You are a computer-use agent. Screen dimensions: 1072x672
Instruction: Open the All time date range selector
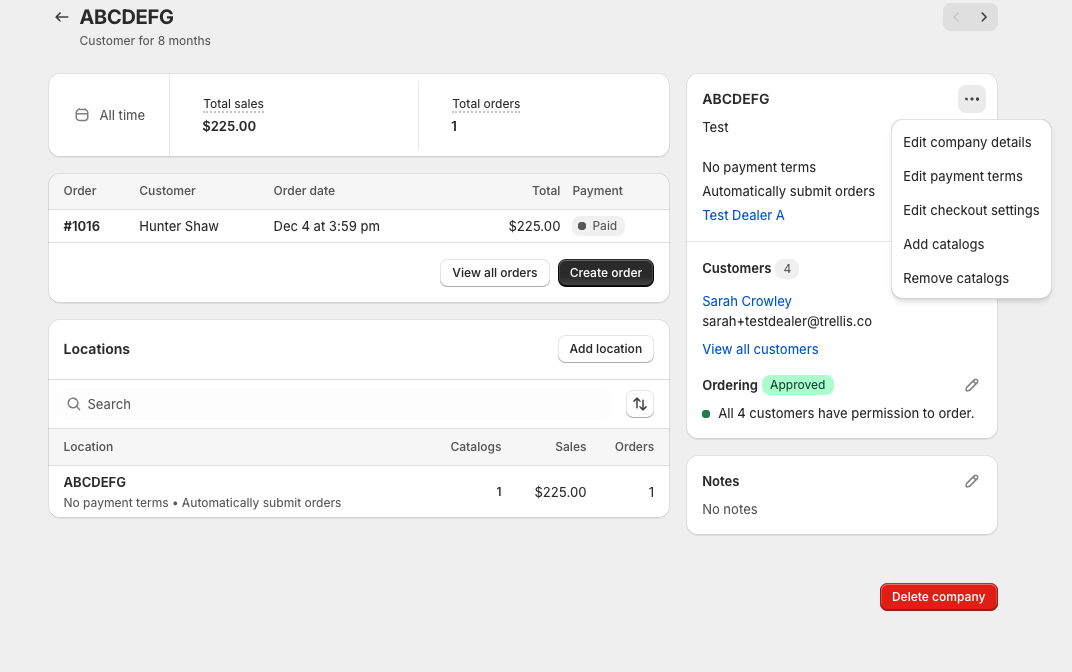pyautogui.click(x=109, y=115)
